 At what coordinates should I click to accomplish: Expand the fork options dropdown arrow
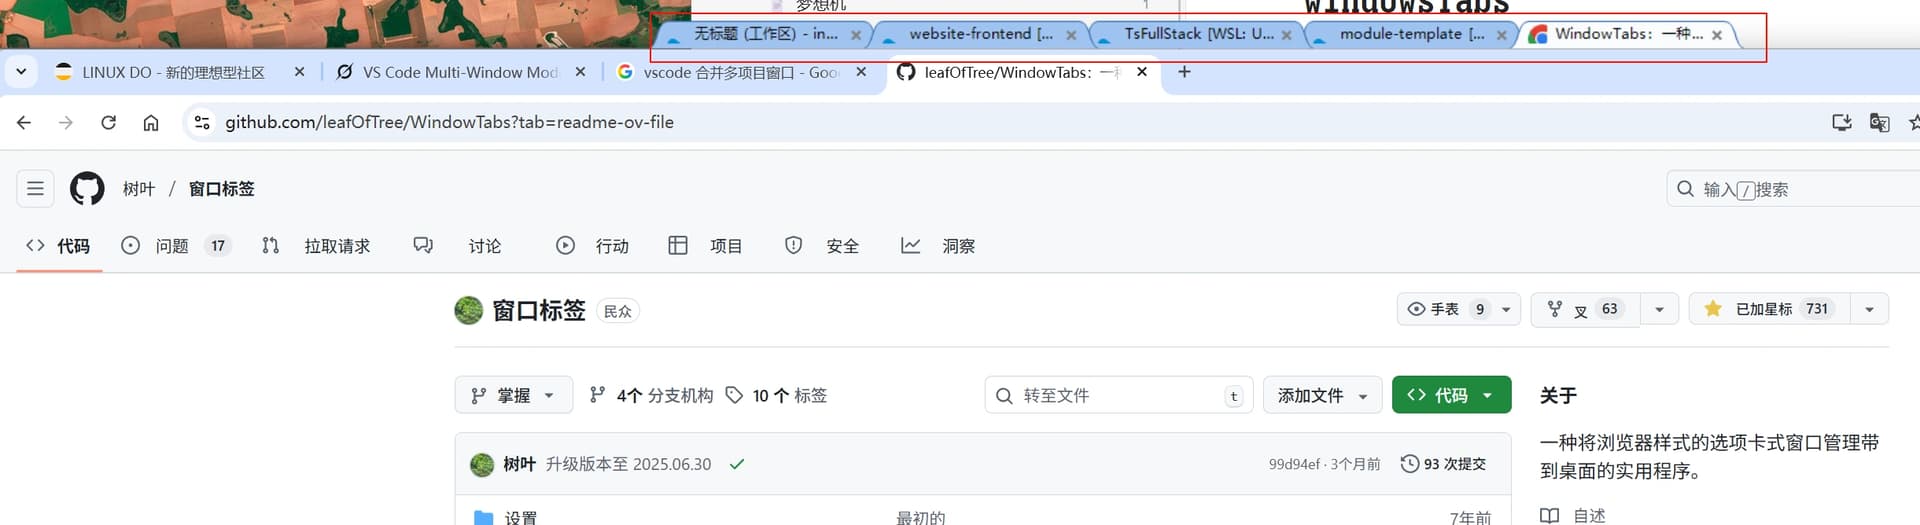[1659, 309]
